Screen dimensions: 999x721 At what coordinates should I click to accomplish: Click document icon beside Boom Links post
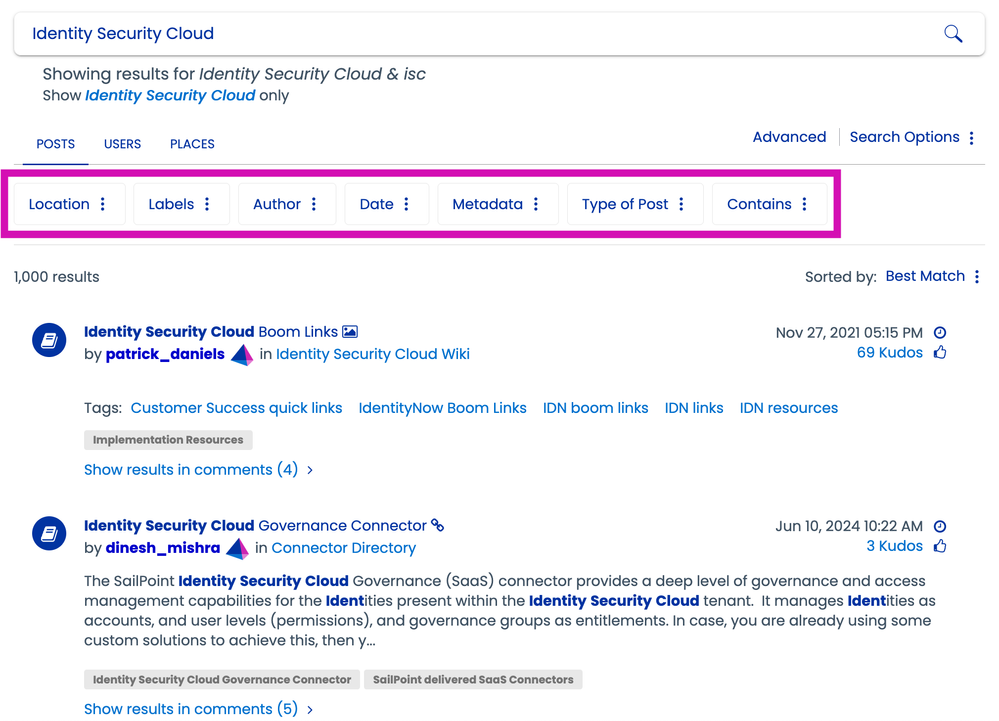(49, 341)
